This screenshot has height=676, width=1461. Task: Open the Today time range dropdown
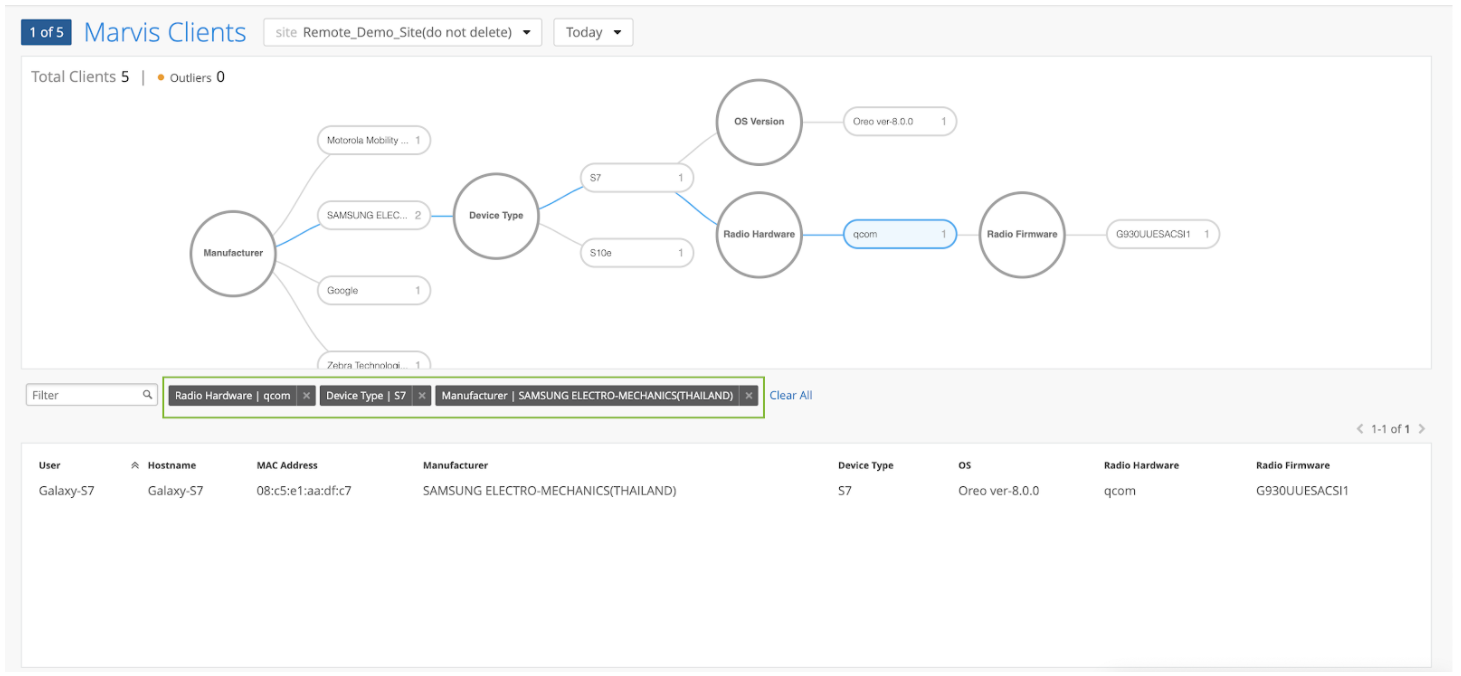pos(593,32)
